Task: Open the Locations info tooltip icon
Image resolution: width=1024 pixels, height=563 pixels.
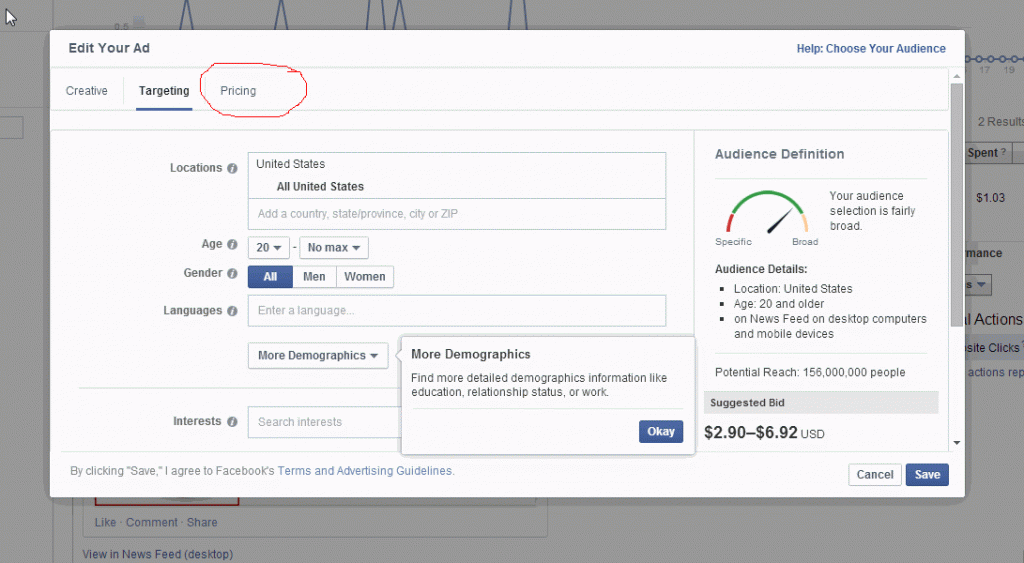Action: point(232,169)
